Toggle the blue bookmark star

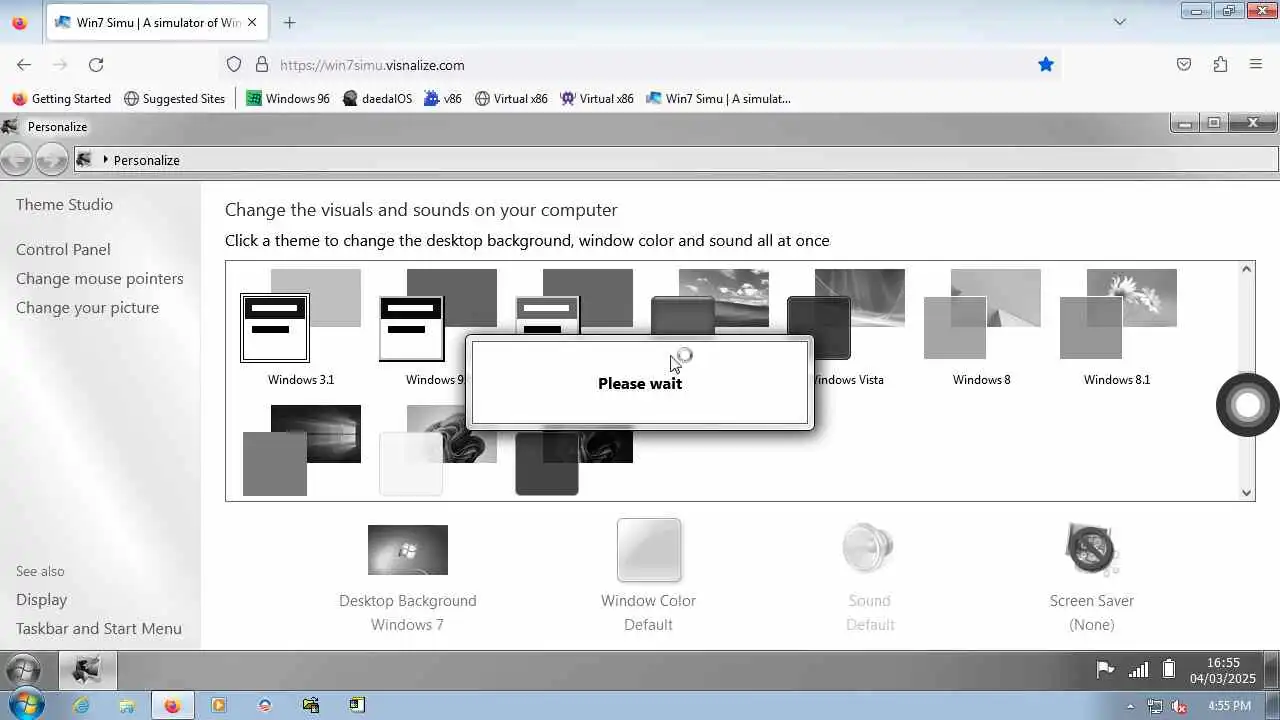point(1045,65)
